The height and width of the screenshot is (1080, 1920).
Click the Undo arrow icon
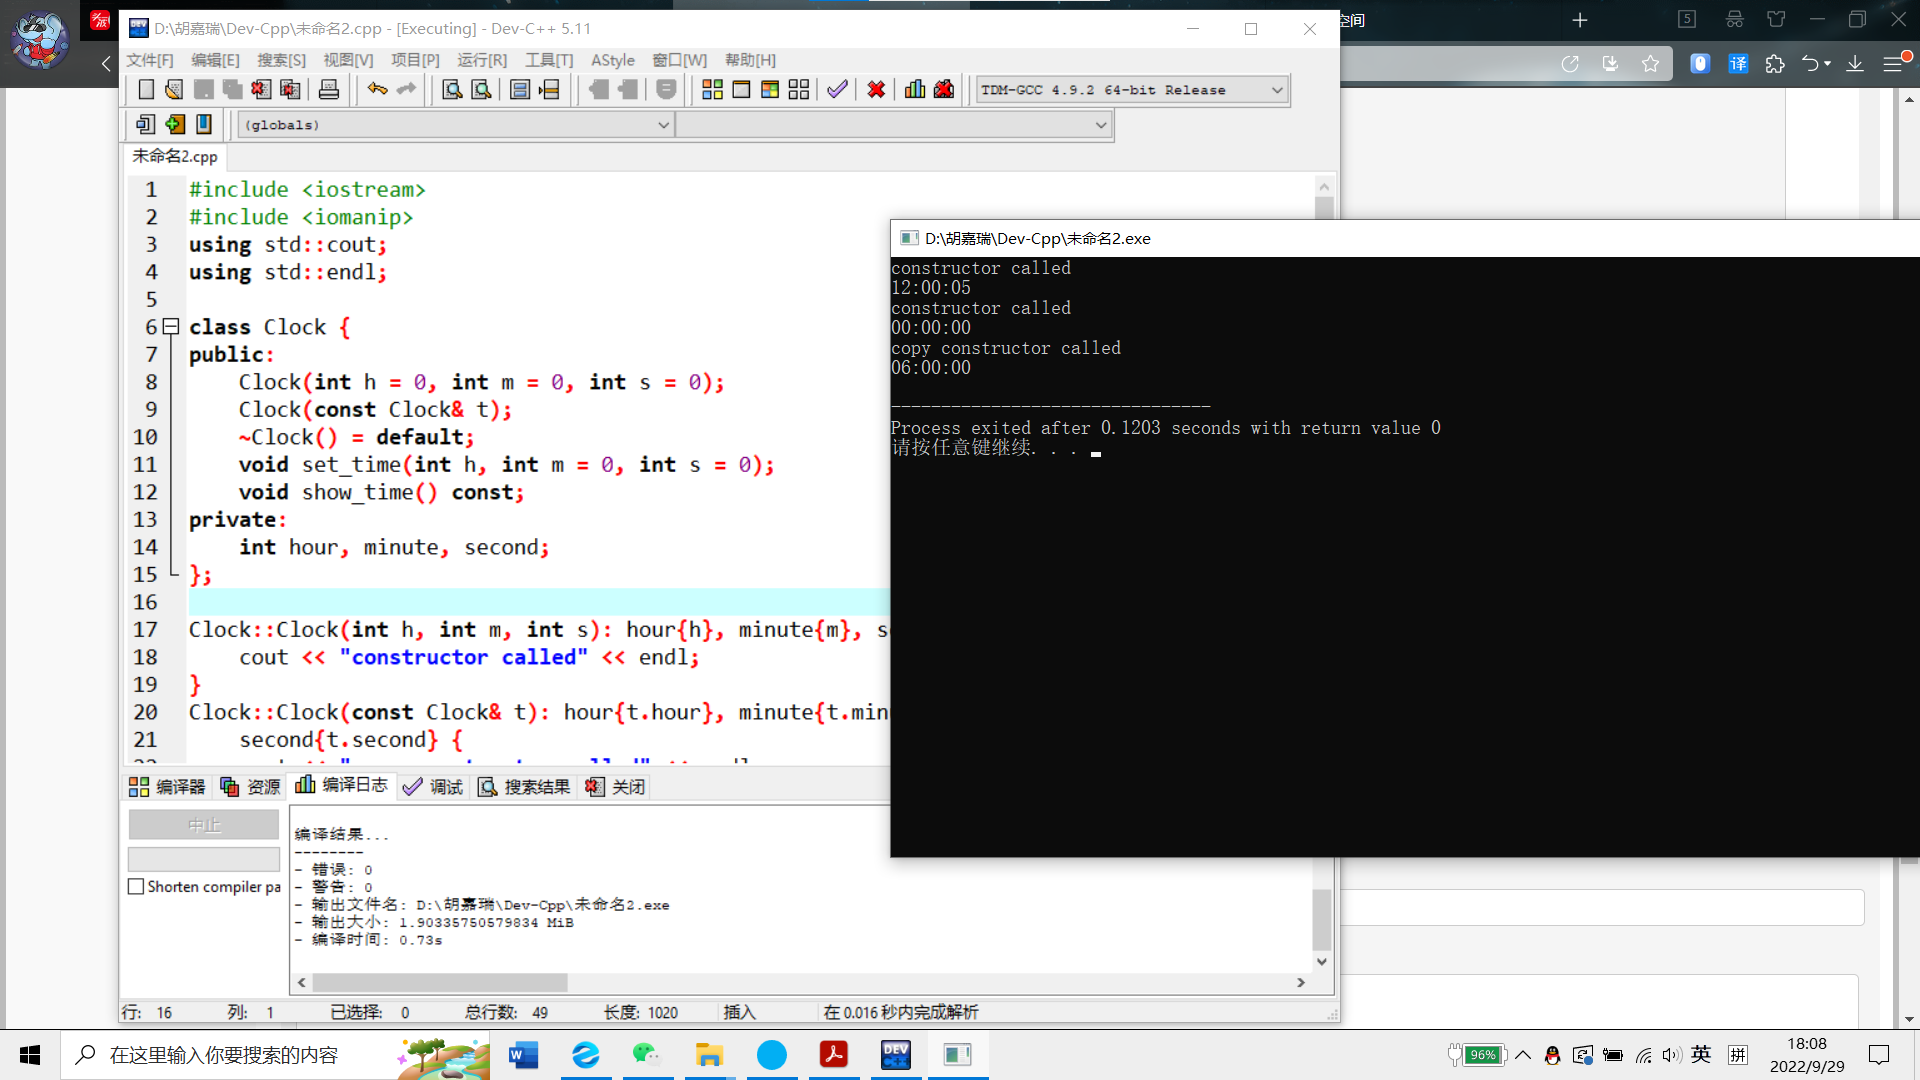pyautogui.click(x=377, y=90)
